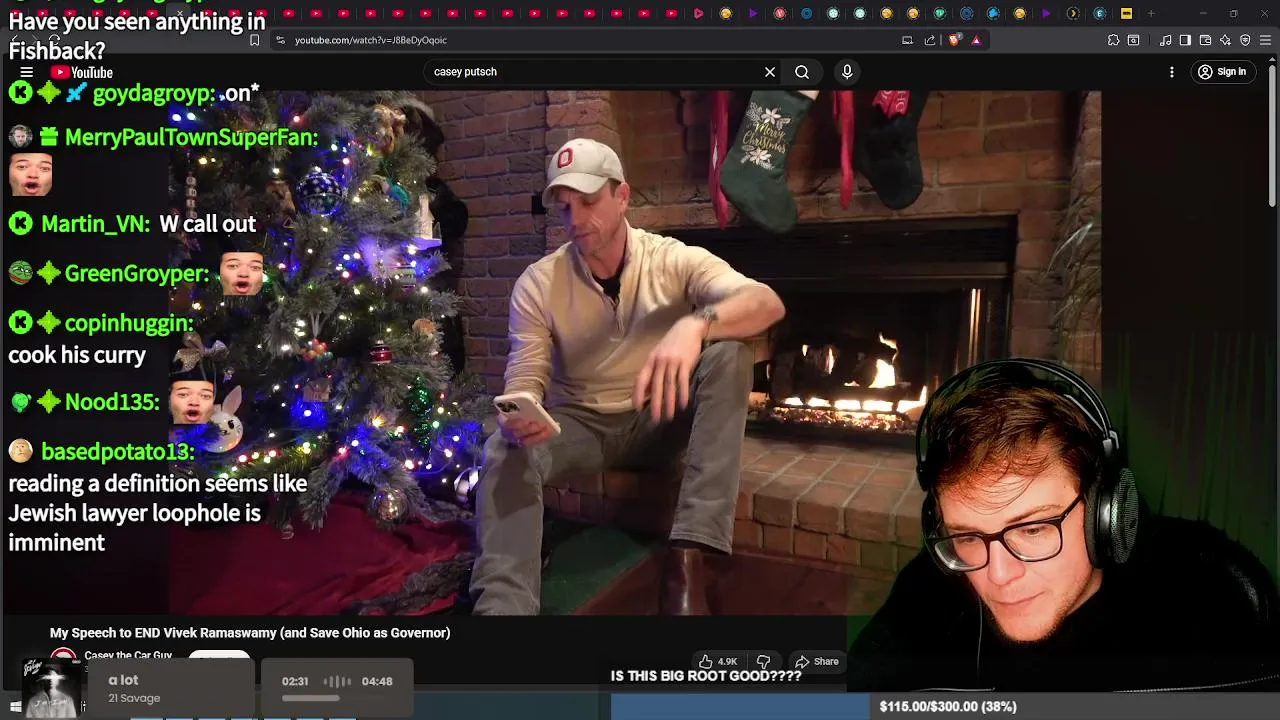Open the browser extensions puzzle icon
1280x720 pixels.
point(1113,40)
